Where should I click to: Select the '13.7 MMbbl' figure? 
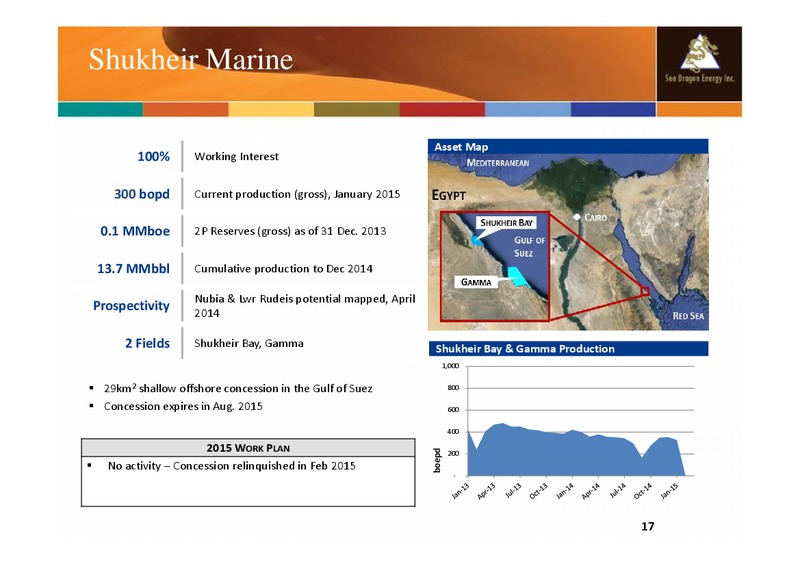(x=134, y=268)
